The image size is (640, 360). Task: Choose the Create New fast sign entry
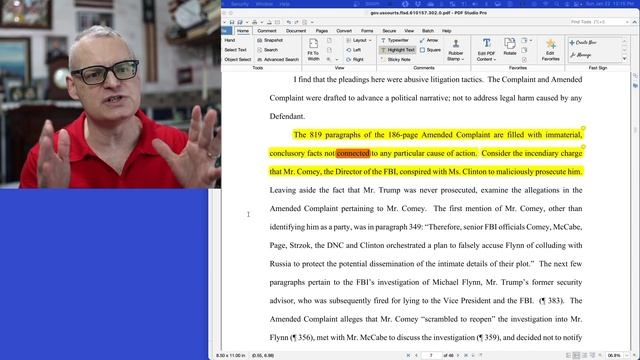click(x=583, y=42)
